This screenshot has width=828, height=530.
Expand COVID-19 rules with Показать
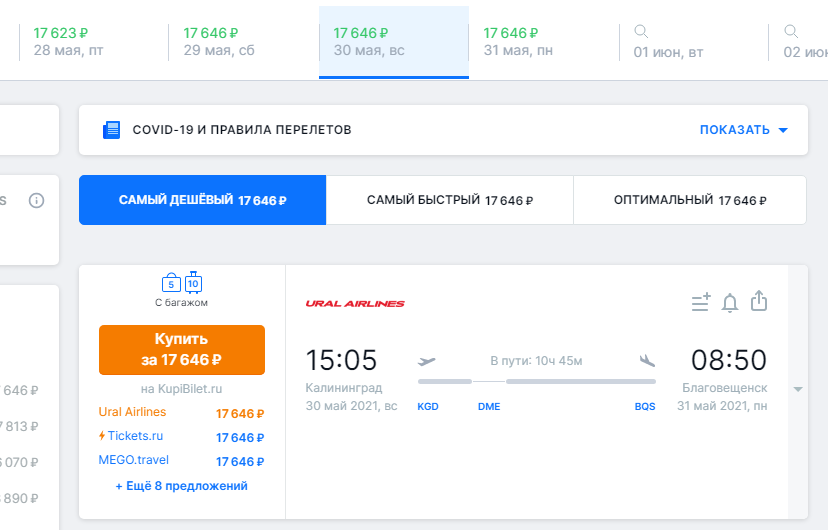coord(744,130)
